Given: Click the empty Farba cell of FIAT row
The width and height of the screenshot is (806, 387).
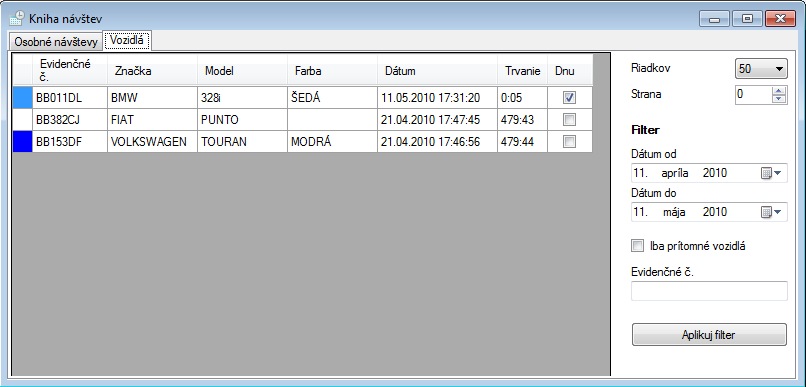Looking at the screenshot, I should click(x=332, y=120).
